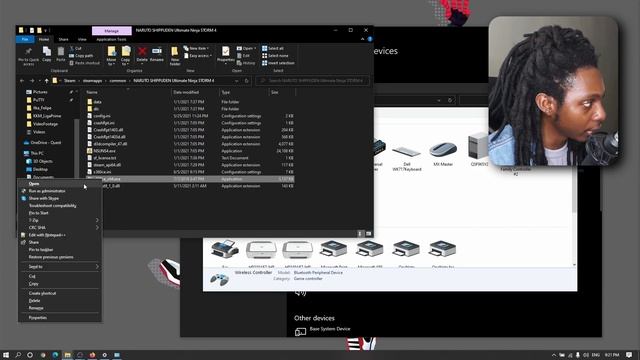Click History in the ribbon Open group

(x=246, y=63)
